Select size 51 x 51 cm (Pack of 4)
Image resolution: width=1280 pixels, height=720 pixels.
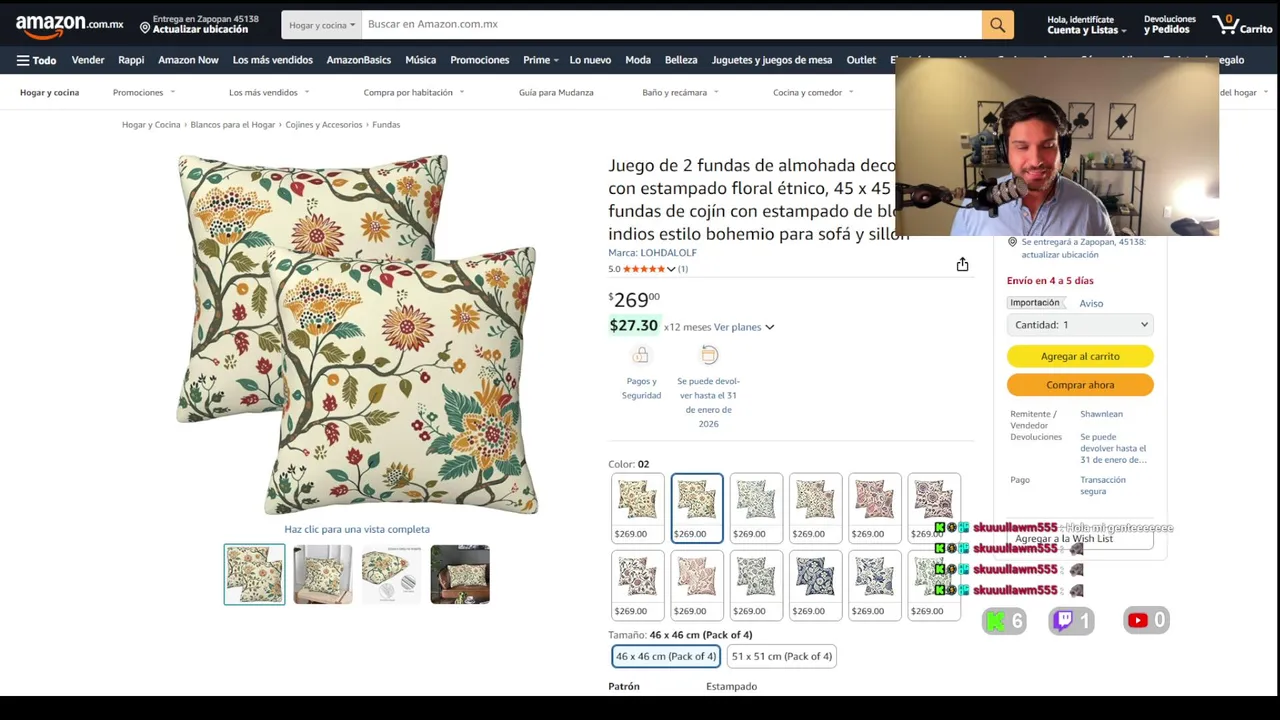point(782,656)
